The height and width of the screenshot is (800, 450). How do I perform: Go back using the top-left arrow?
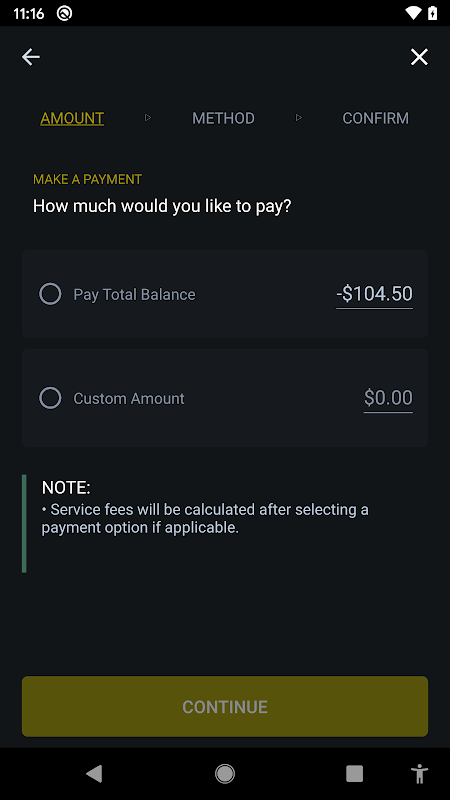(x=31, y=57)
